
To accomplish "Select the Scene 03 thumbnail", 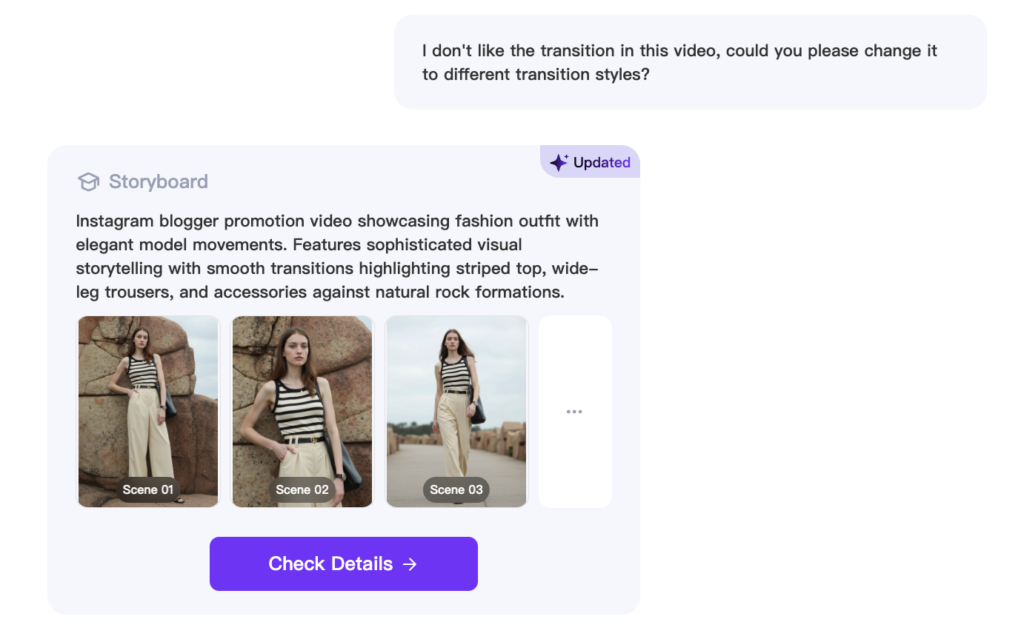I will point(456,411).
